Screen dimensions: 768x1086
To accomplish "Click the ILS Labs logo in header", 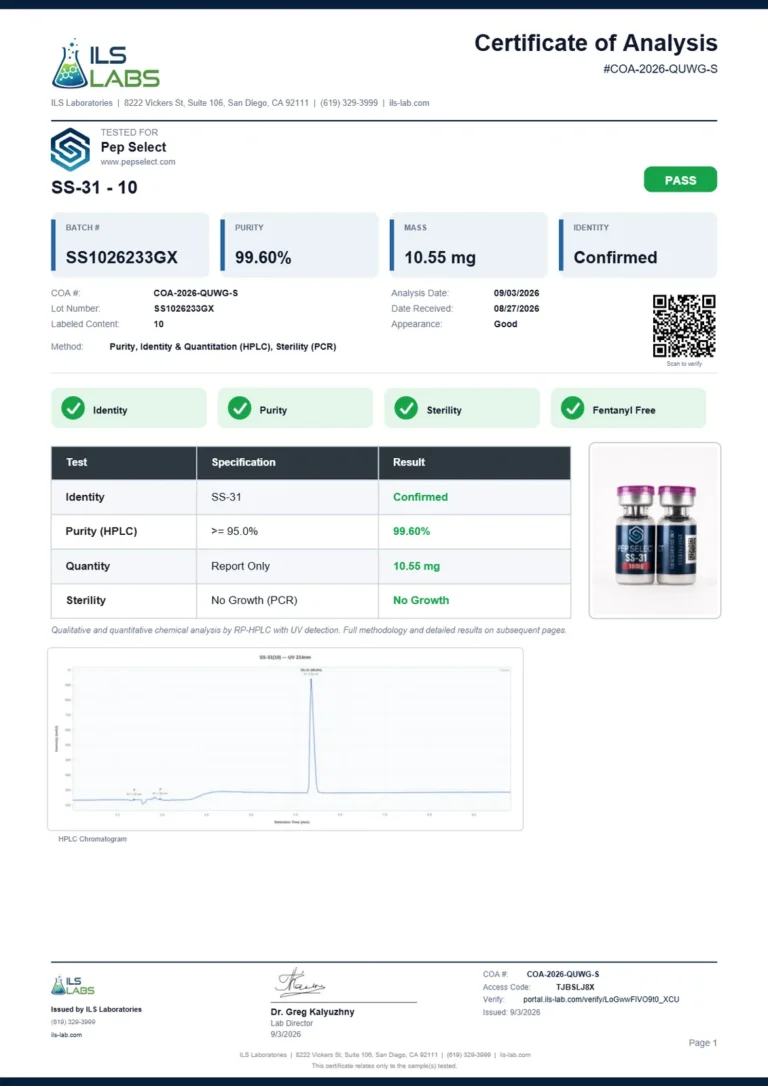I will coord(105,64).
